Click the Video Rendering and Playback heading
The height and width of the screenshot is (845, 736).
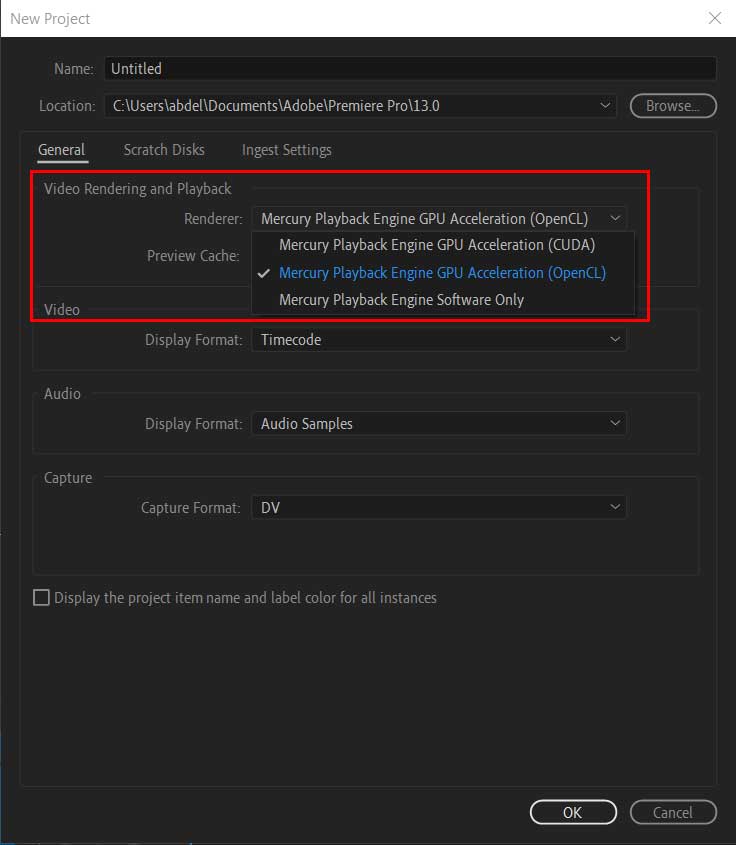point(137,189)
